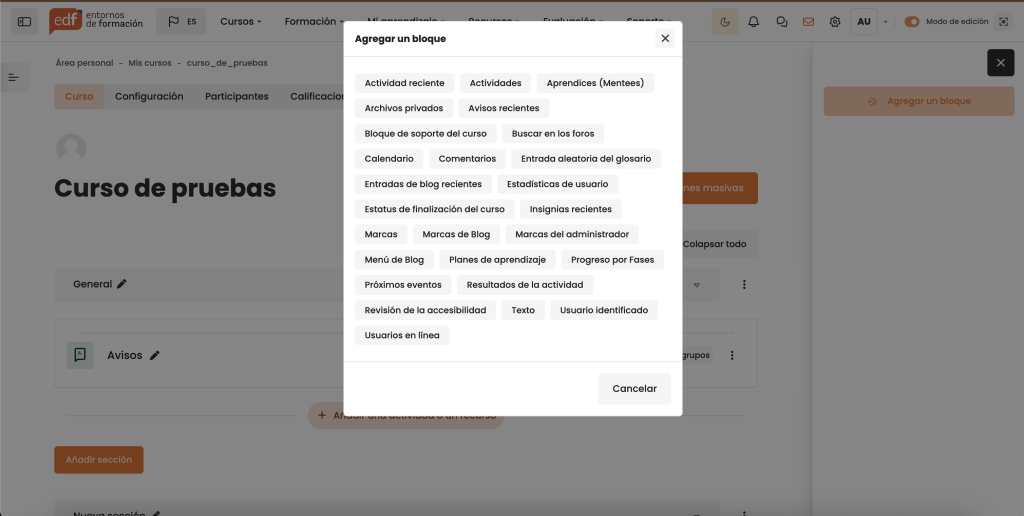Add Resultados de la actividad block
1024x516 pixels.
click(x=525, y=285)
